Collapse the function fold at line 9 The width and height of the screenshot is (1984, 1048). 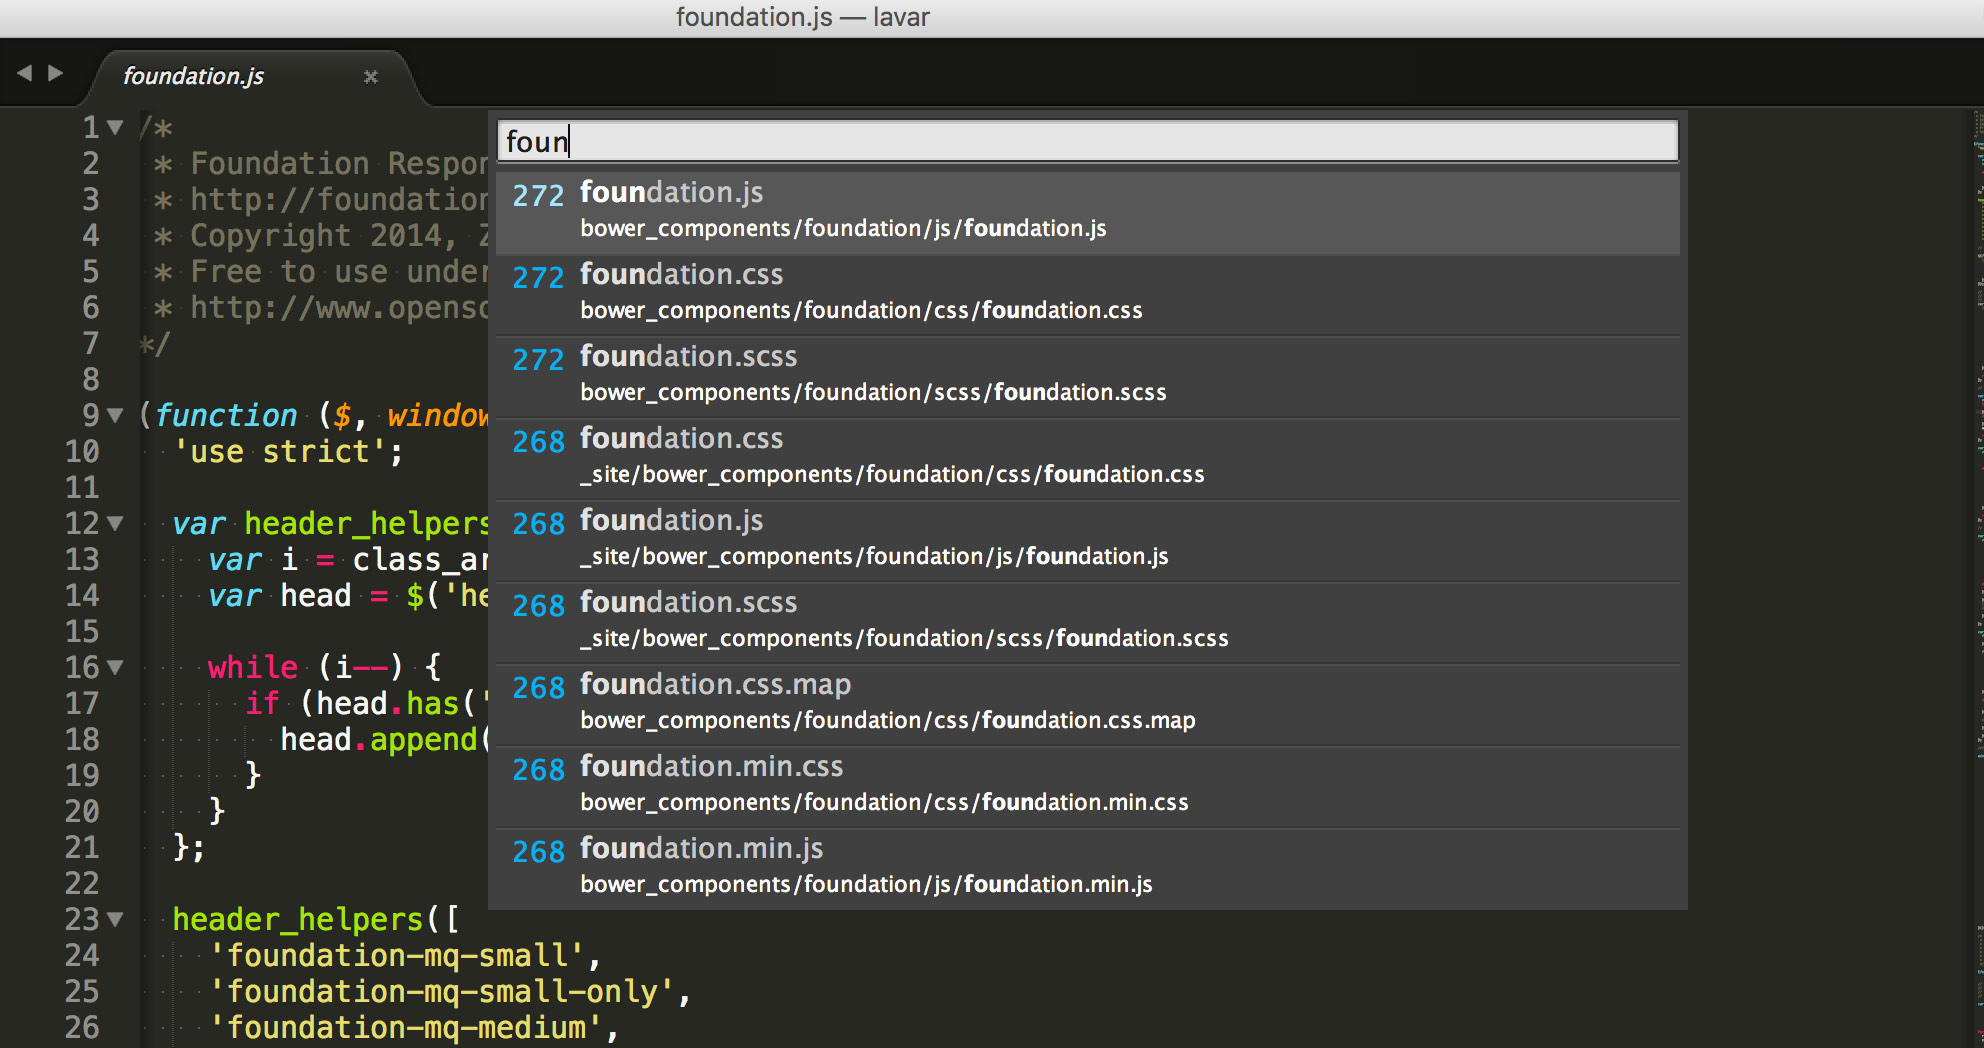(x=116, y=415)
